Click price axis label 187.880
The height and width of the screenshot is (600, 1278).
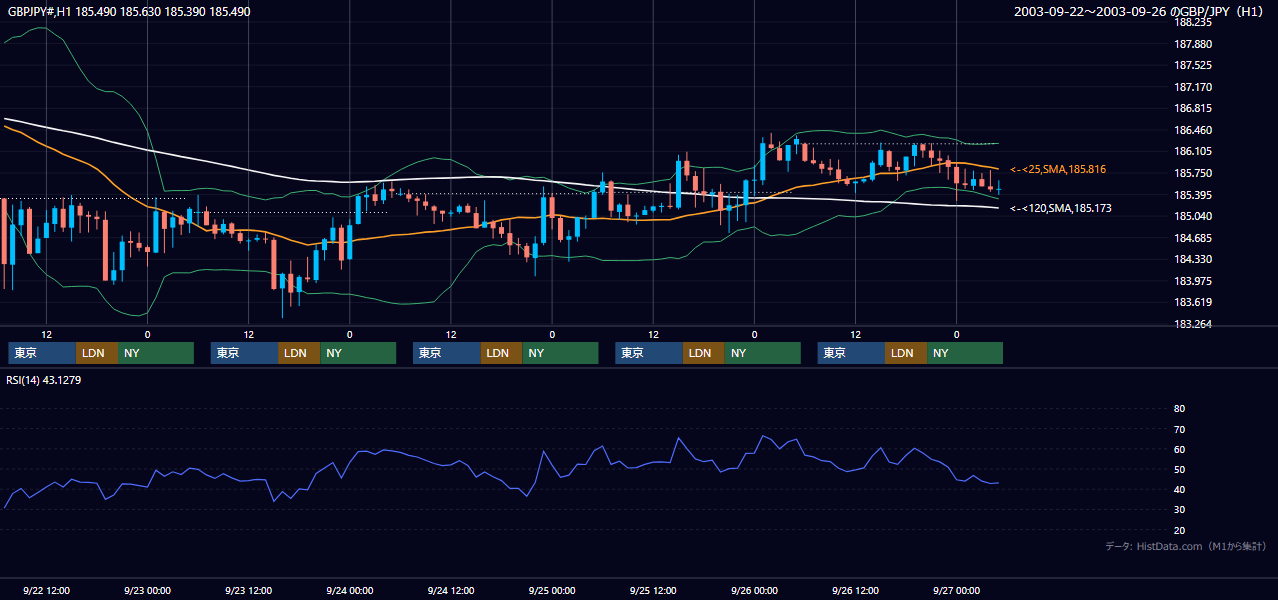click(1193, 44)
